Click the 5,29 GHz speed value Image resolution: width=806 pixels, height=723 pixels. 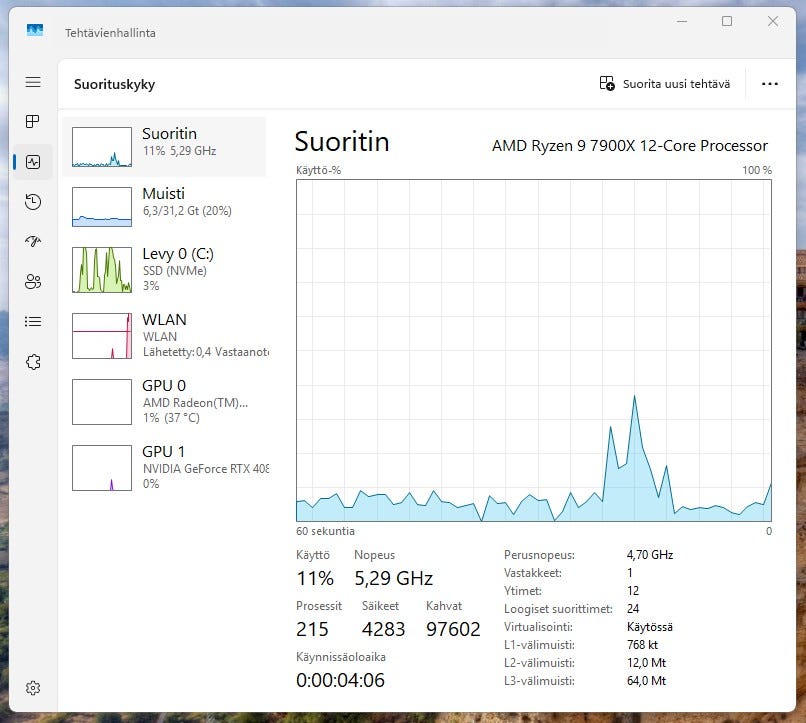394,578
